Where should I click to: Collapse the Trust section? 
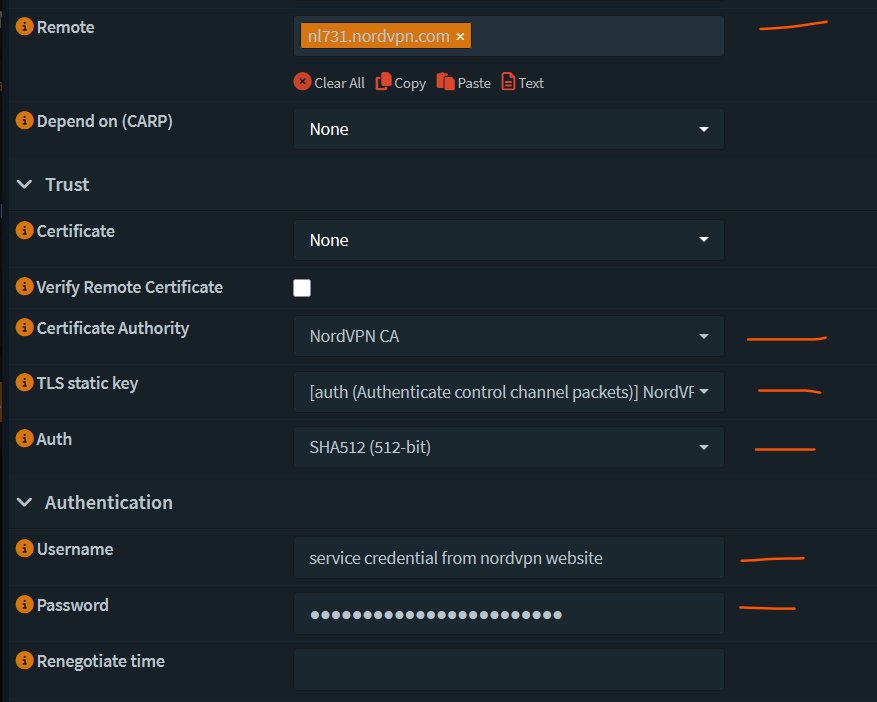[24, 185]
